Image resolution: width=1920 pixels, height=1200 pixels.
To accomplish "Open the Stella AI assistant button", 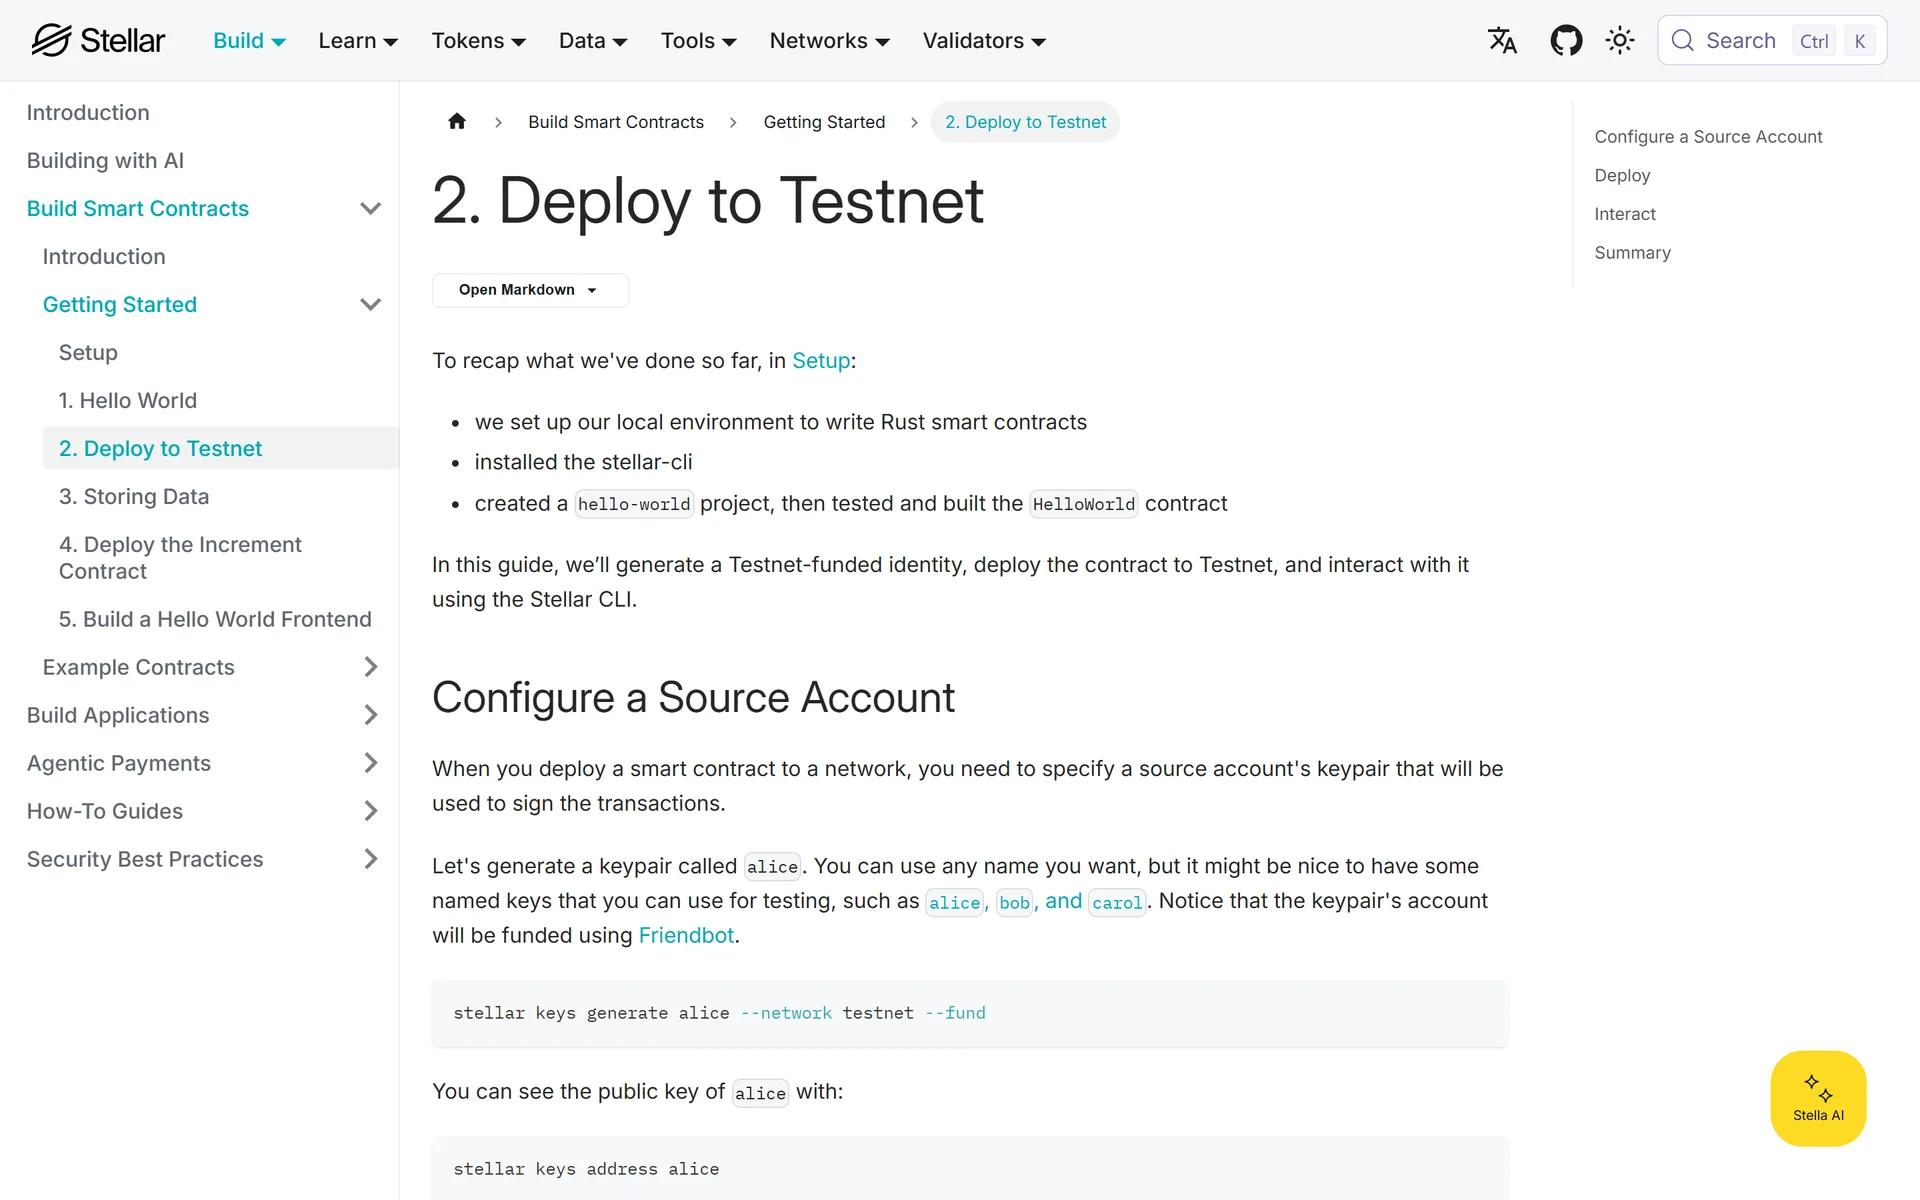I will (1818, 1098).
